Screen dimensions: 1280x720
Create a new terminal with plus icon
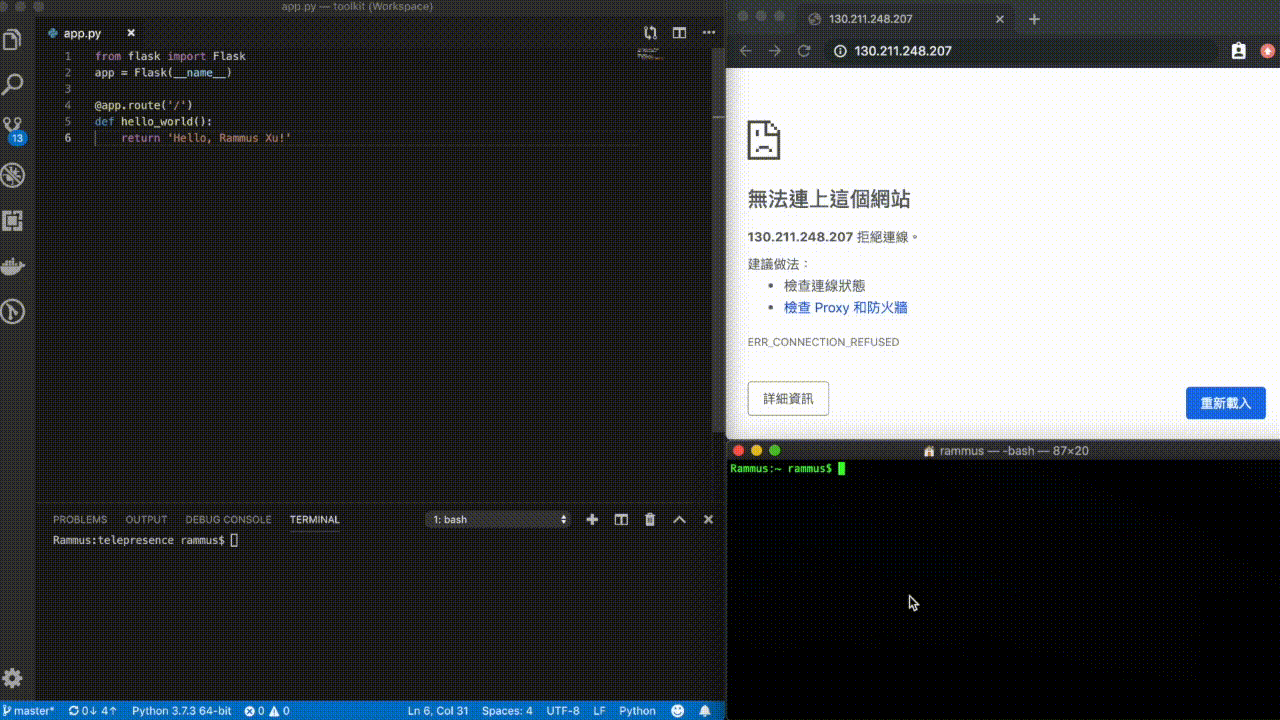[592, 519]
